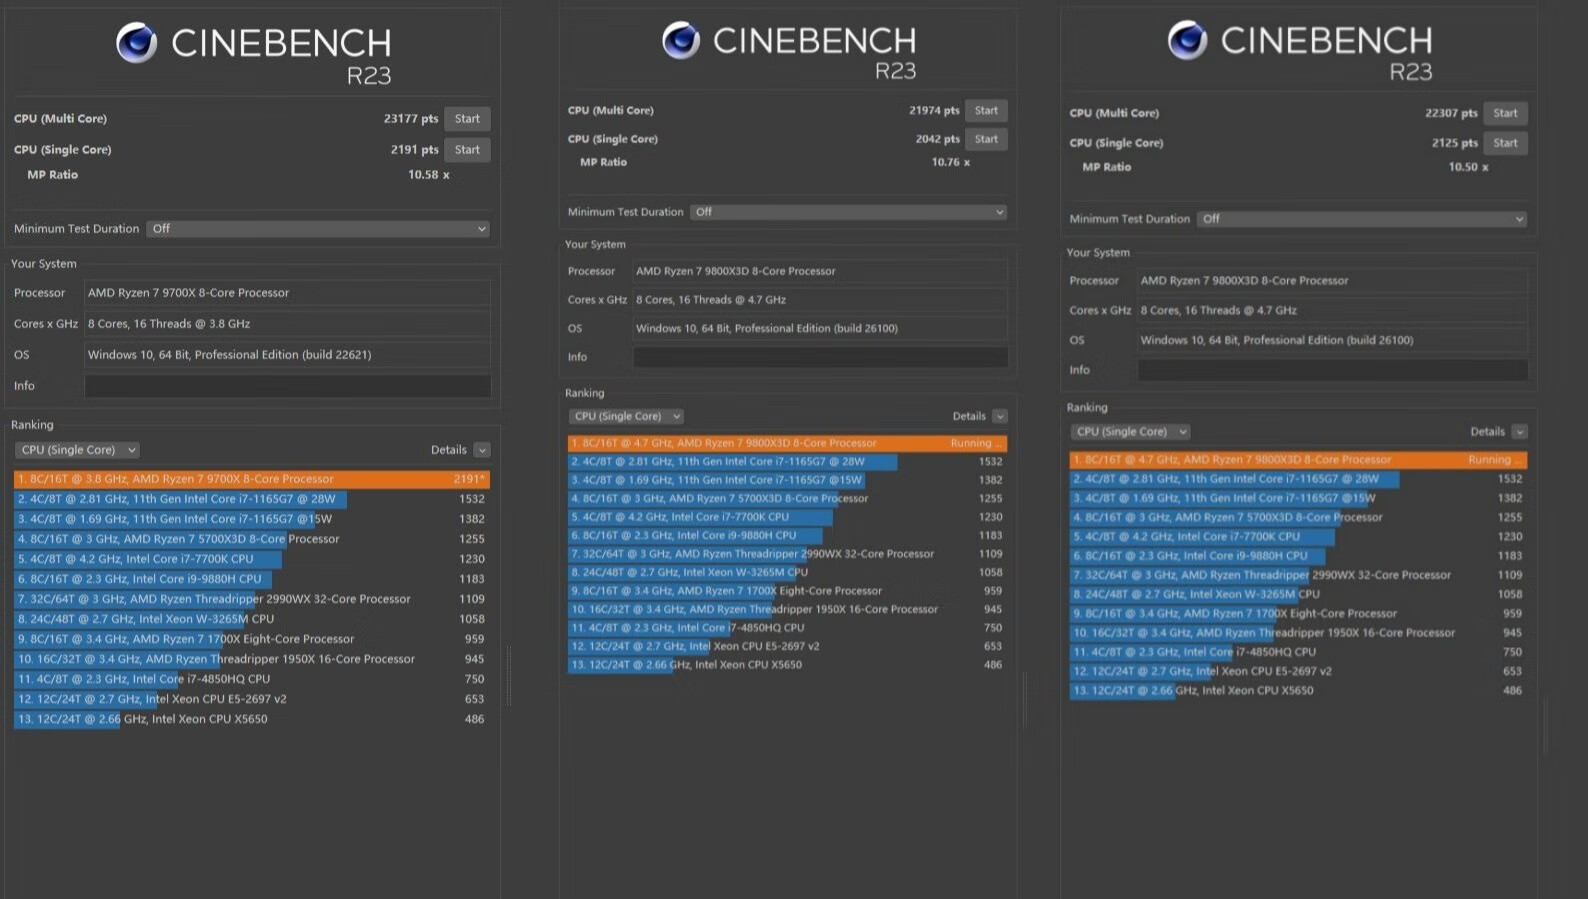
Task: Click Info input field in middle window
Action: (820, 357)
